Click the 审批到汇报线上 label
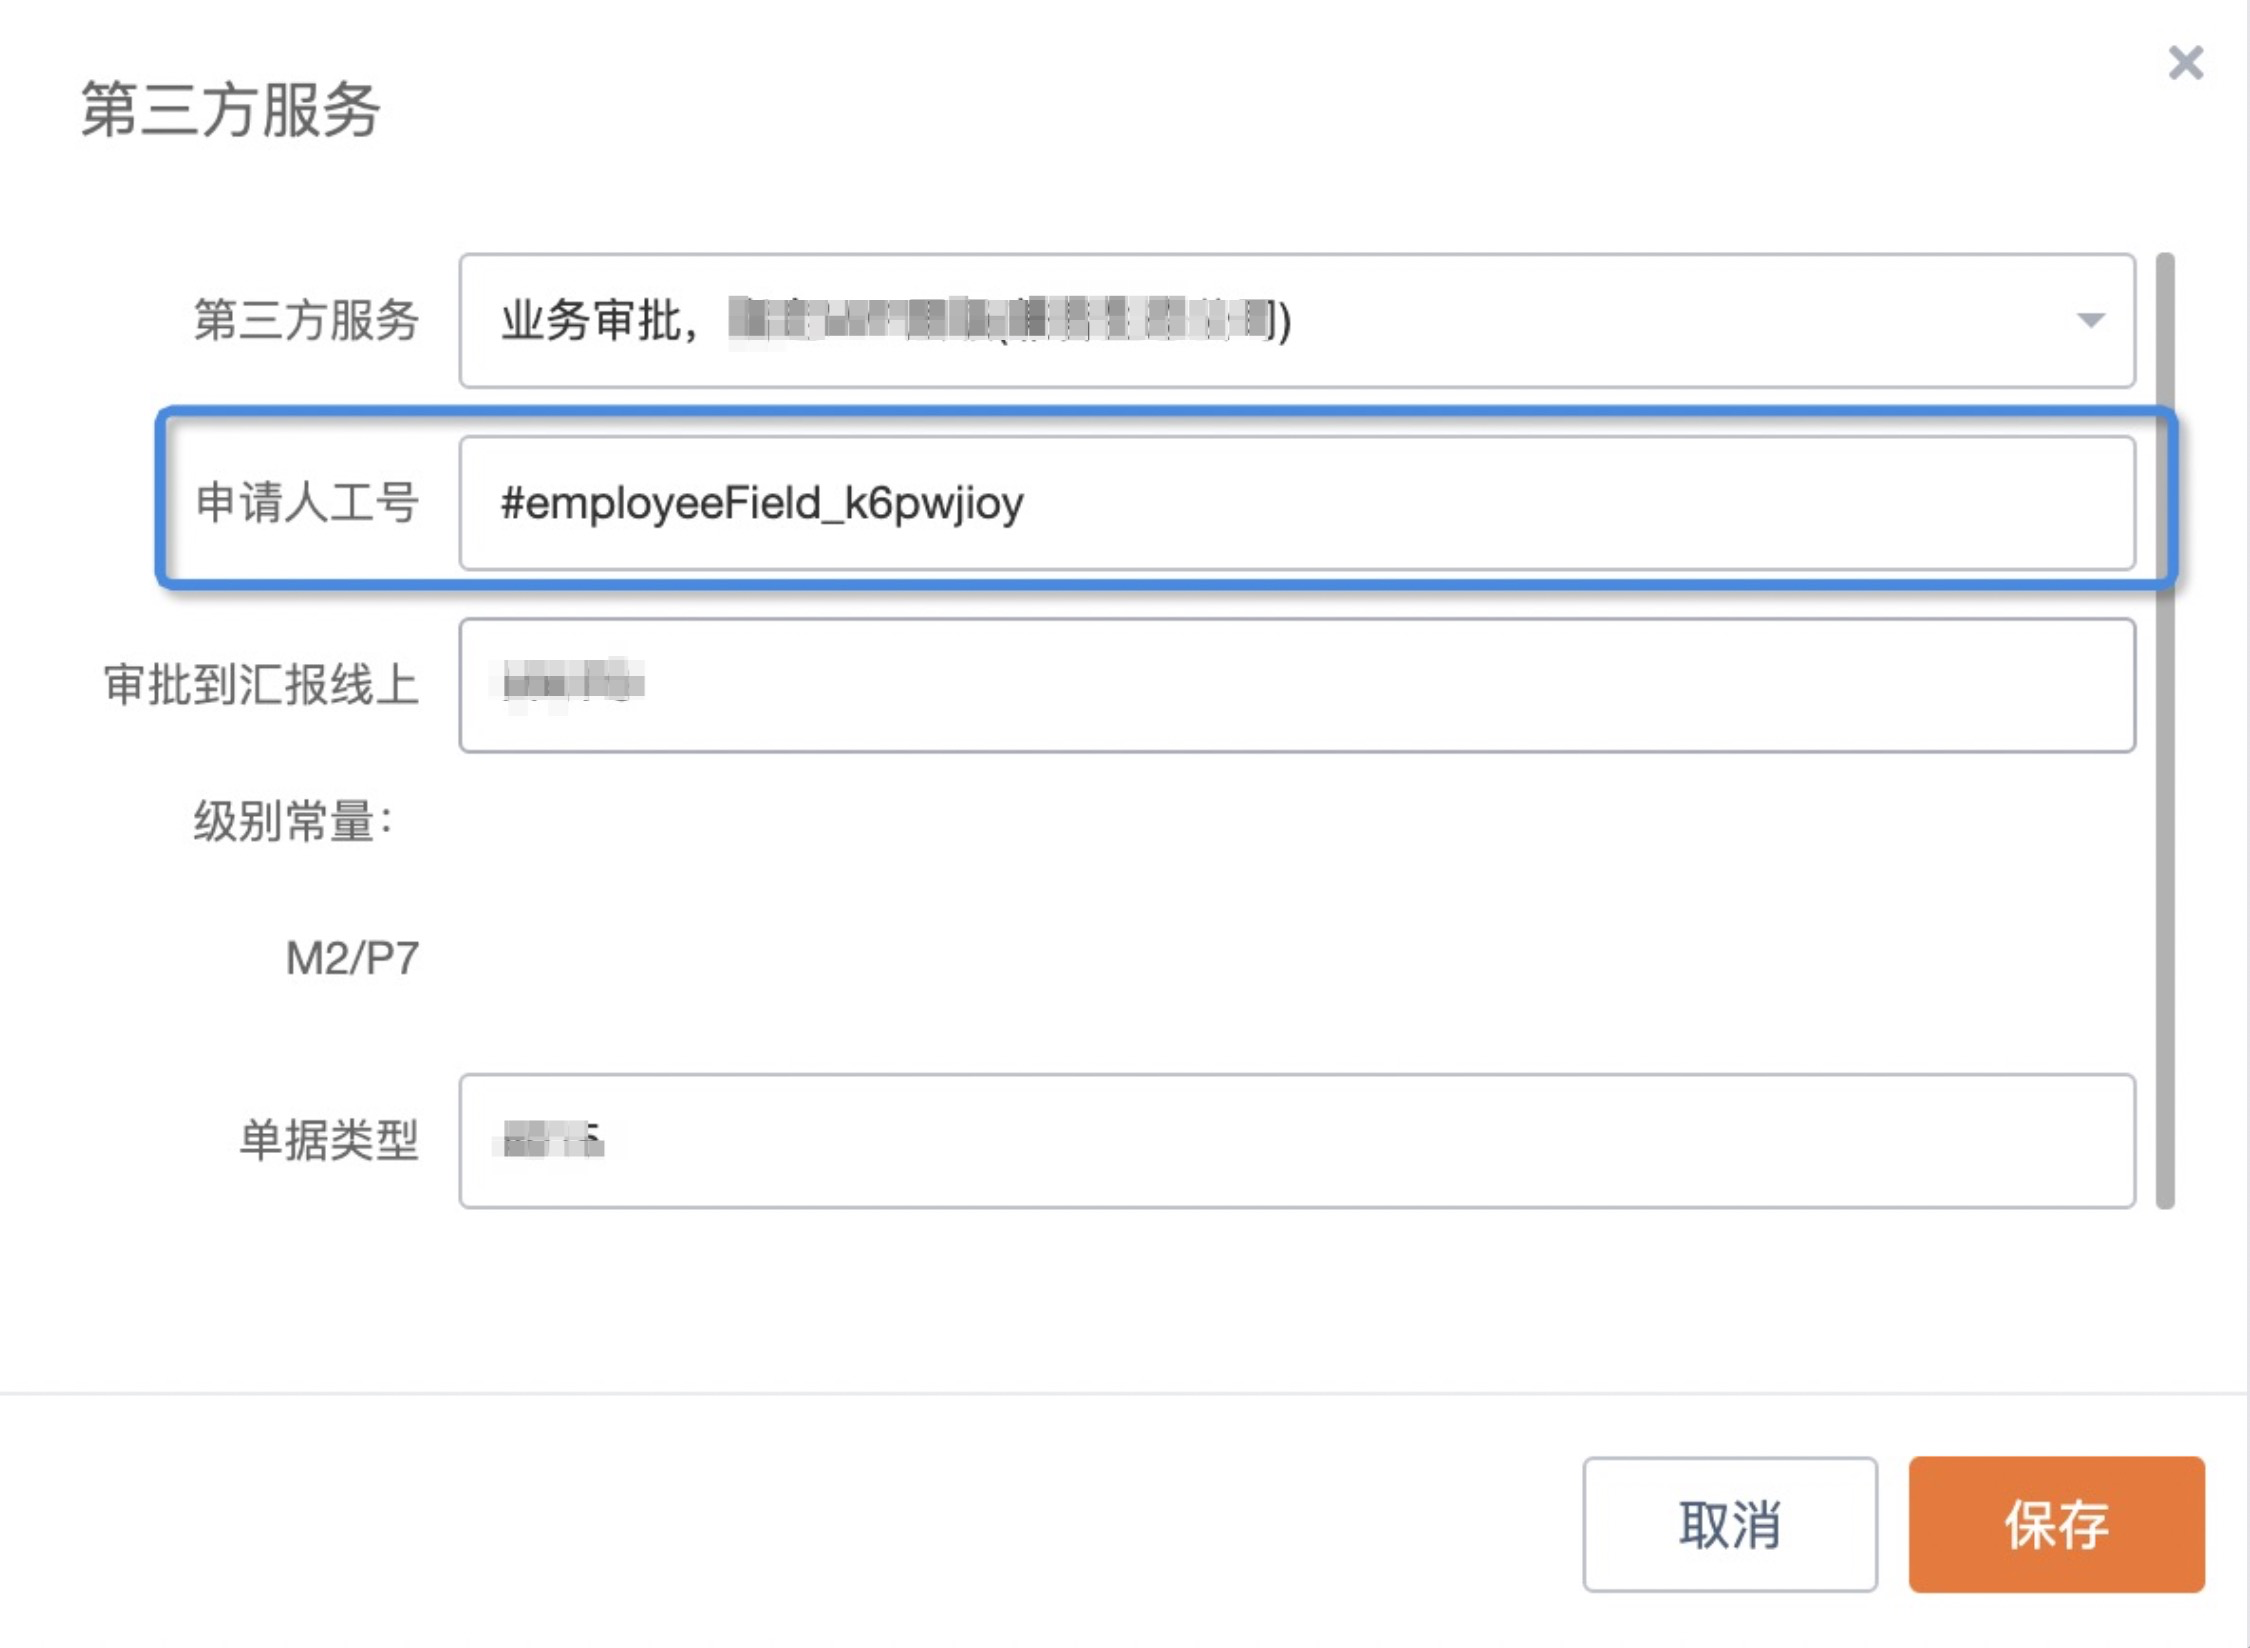 point(261,686)
